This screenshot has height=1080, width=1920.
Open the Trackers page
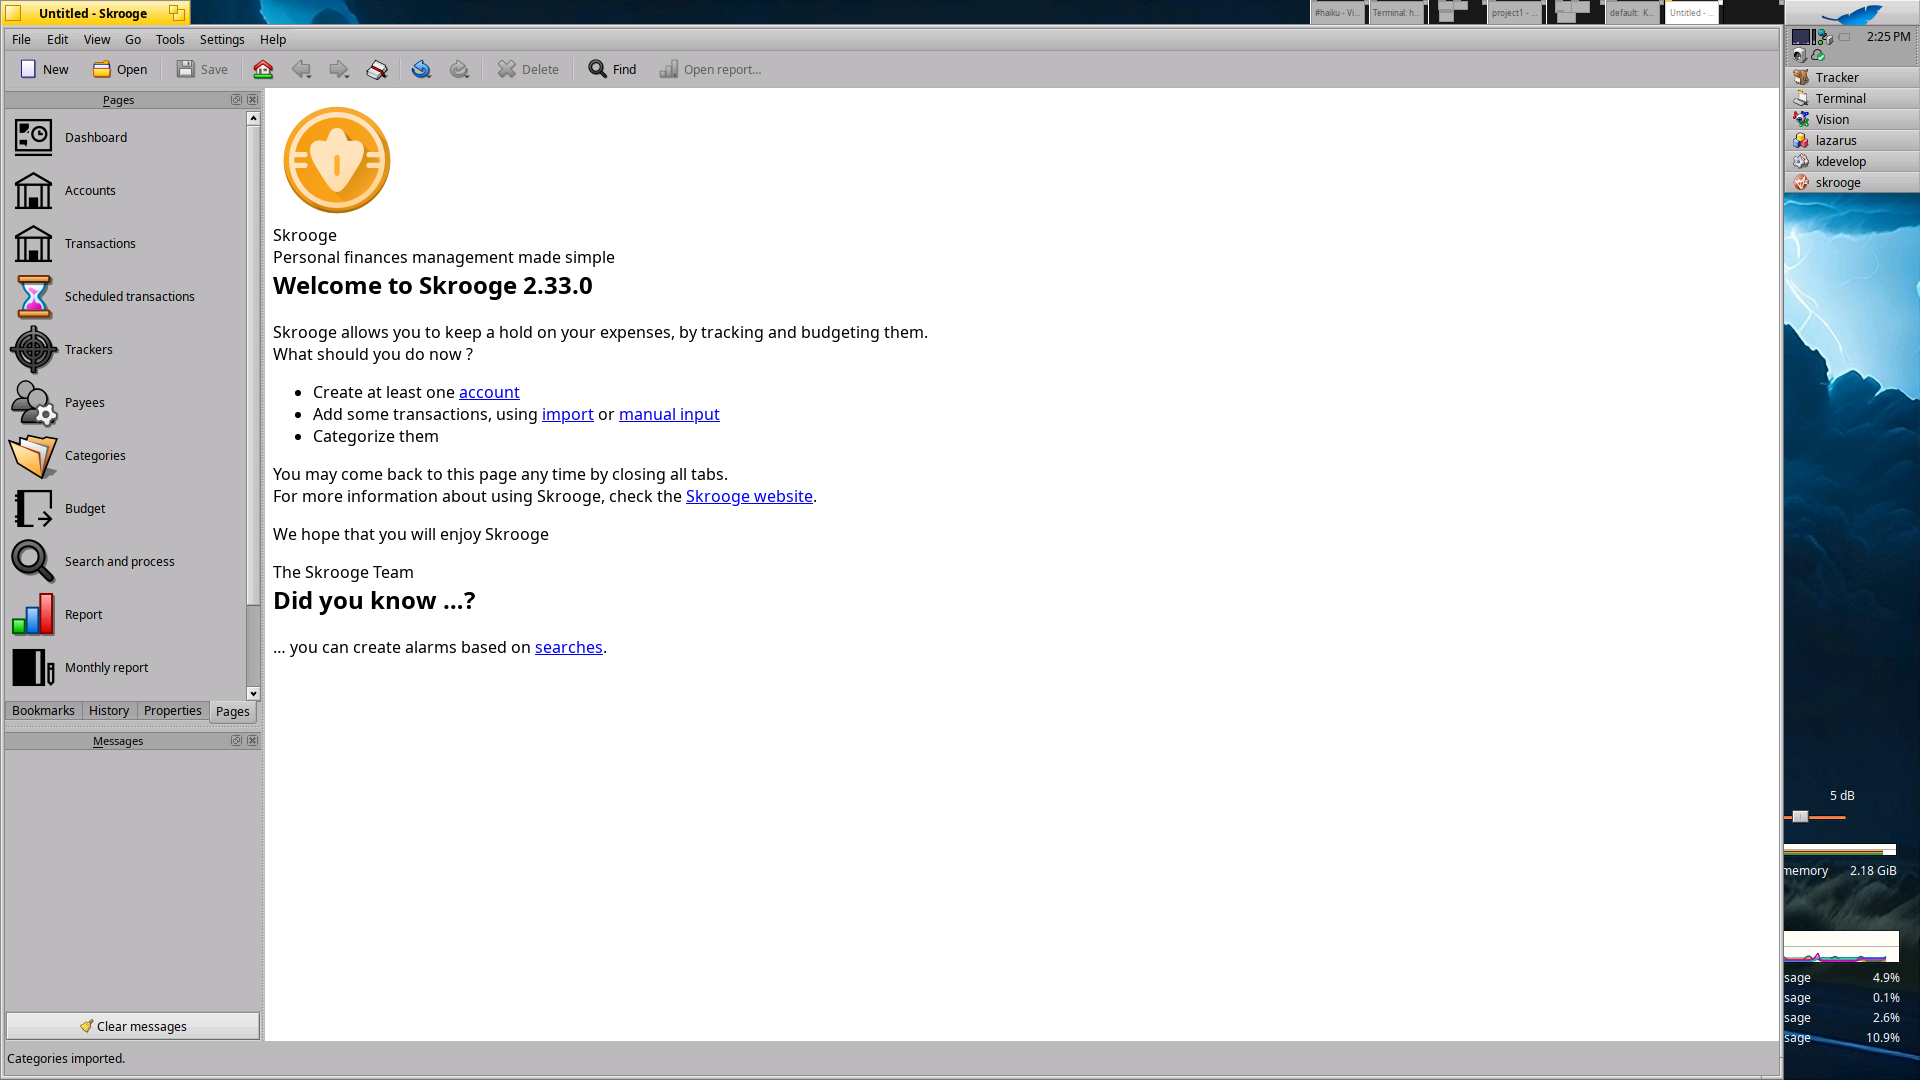[x=125, y=349]
